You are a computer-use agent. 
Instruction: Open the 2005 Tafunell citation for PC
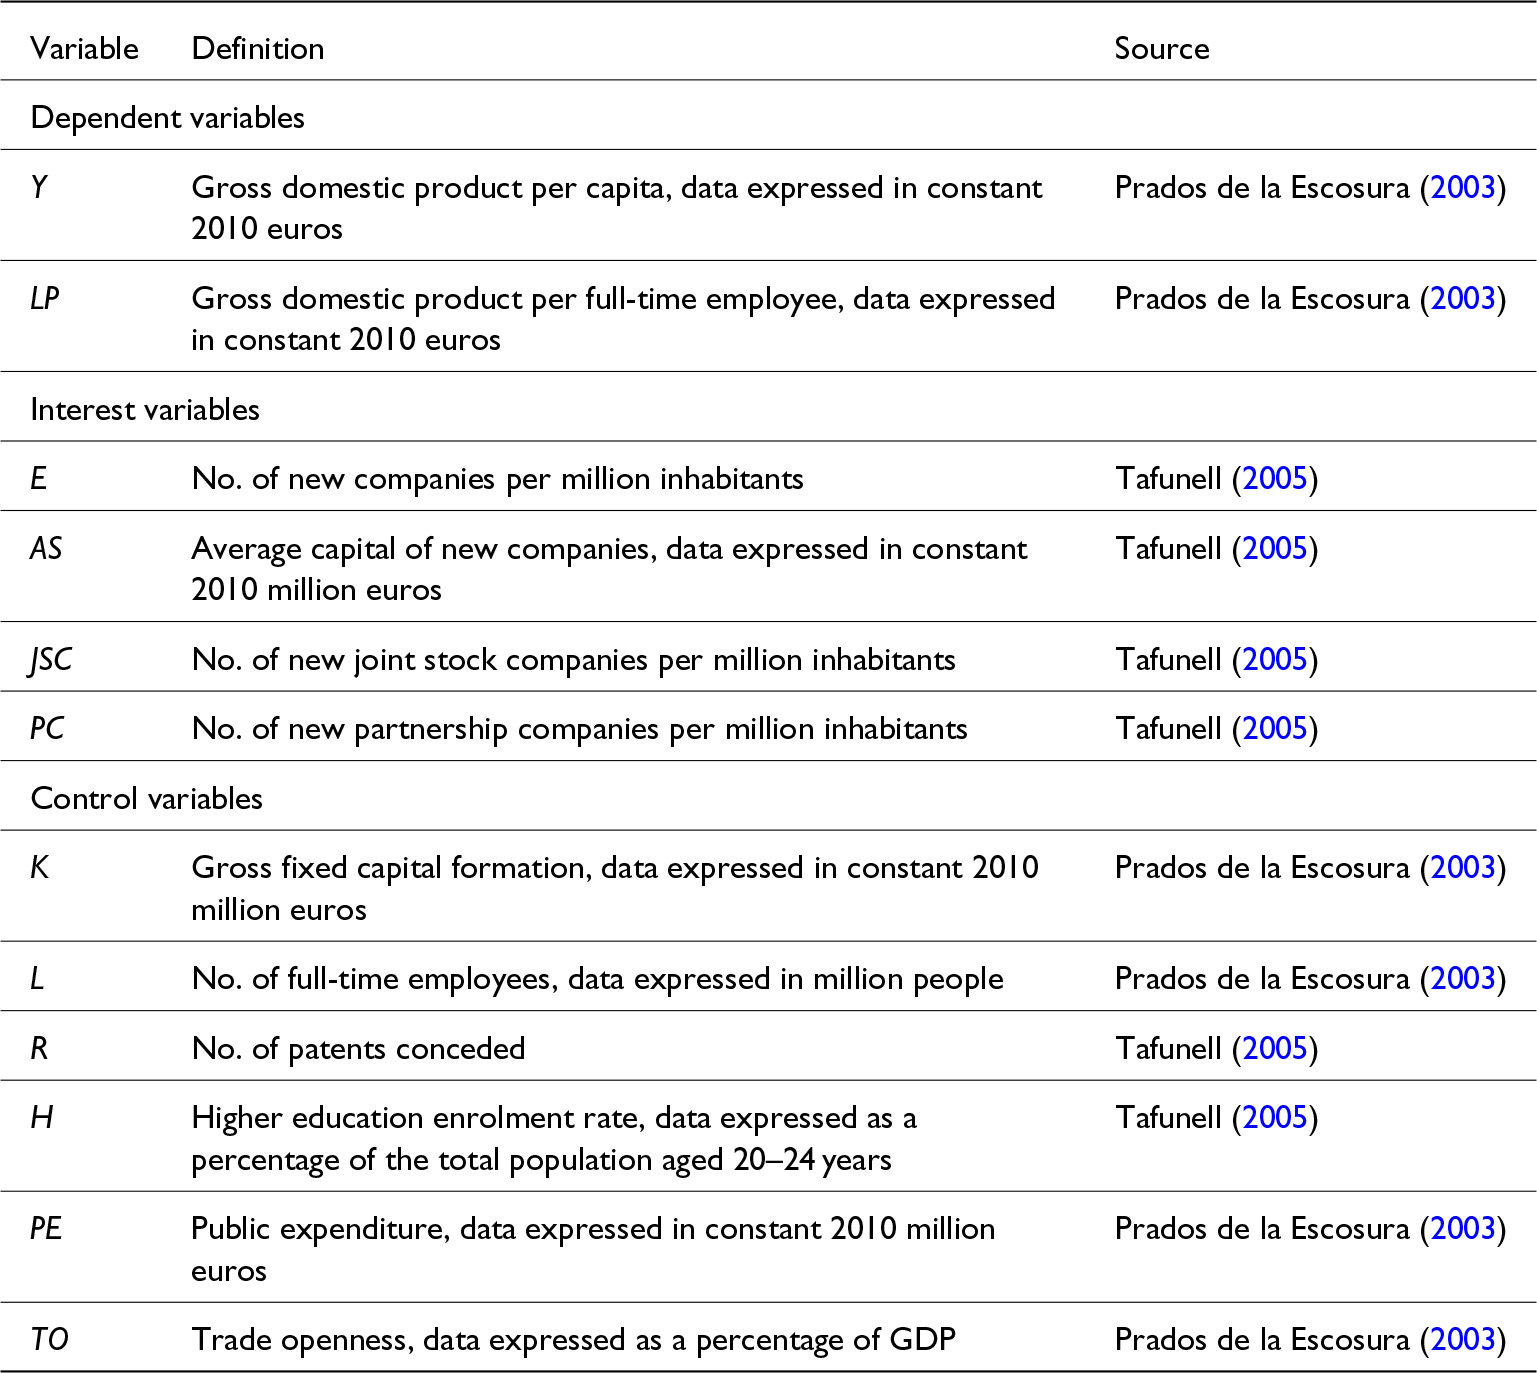pyautogui.click(x=1274, y=729)
